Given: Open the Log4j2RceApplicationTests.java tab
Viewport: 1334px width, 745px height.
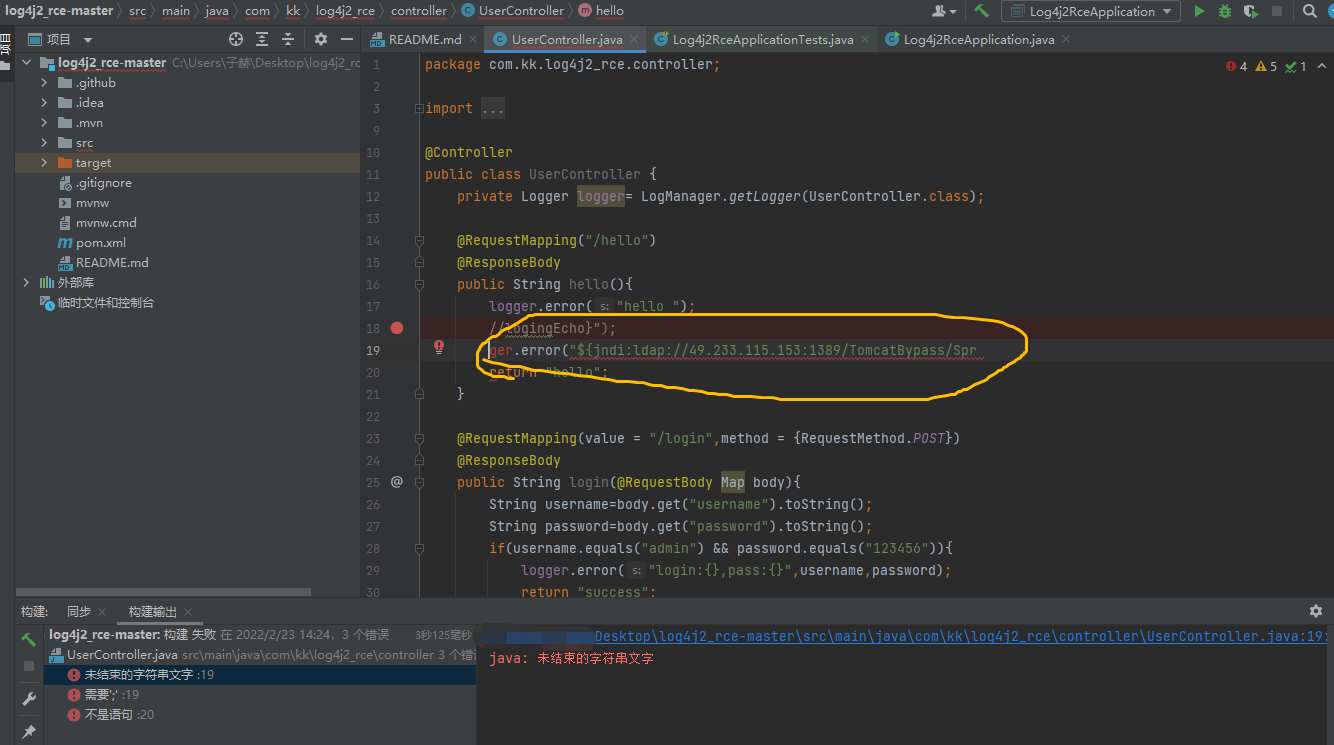Looking at the screenshot, I should point(763,39).
